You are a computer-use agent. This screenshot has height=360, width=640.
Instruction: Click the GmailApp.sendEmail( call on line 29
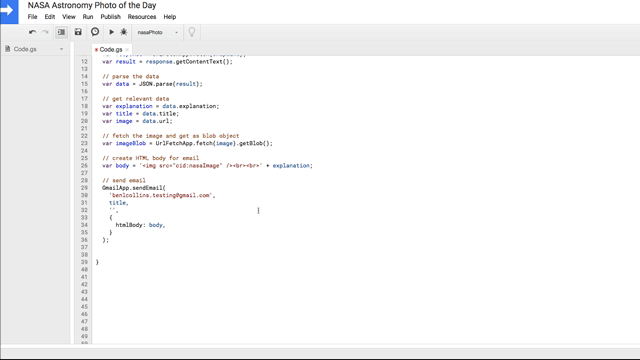pyautogui.click(x=134, y=188)
